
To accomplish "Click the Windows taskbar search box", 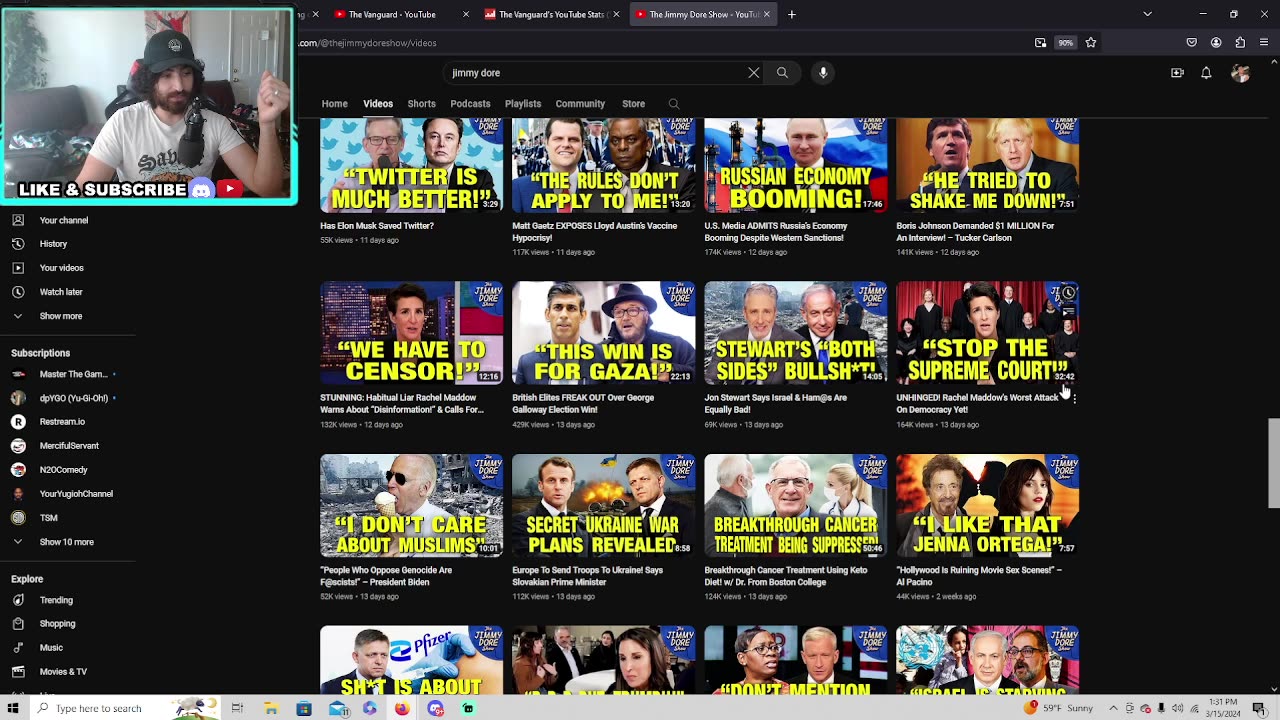I will (126, 708).
